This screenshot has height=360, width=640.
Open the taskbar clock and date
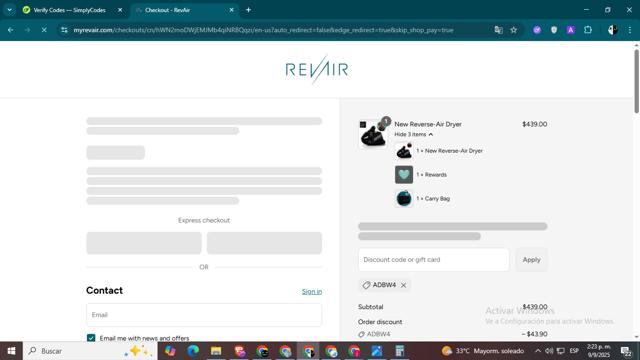598,351
